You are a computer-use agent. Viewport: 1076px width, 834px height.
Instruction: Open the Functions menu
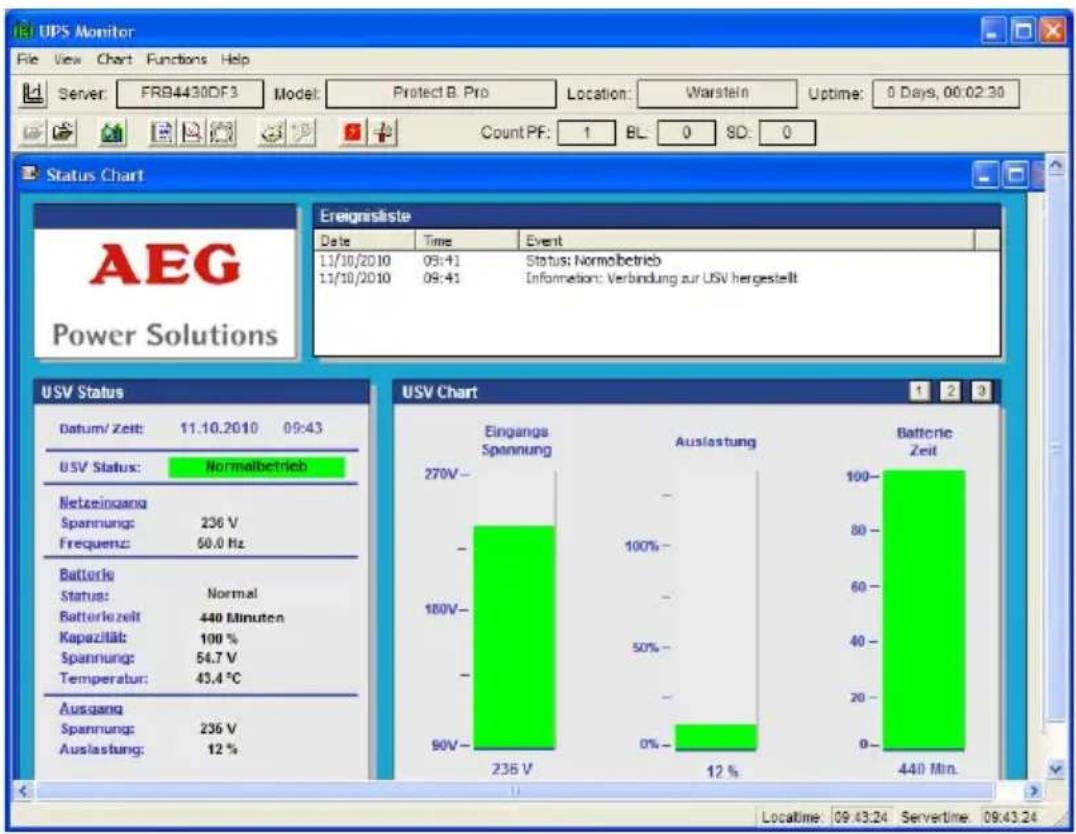[x=176, y=59]
